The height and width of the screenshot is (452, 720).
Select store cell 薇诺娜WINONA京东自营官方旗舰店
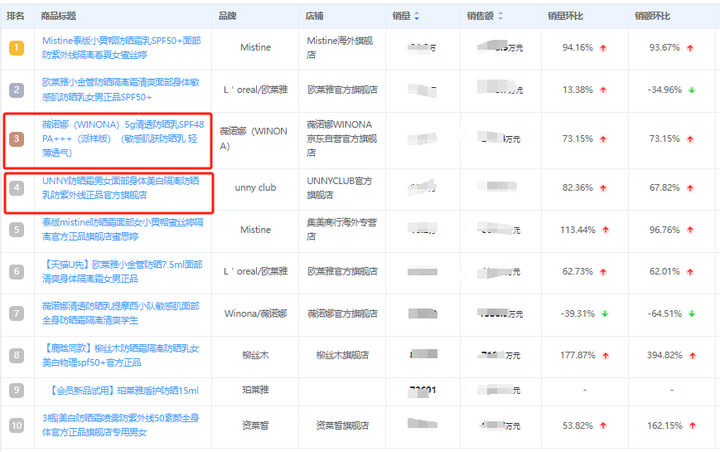(342, 139)
